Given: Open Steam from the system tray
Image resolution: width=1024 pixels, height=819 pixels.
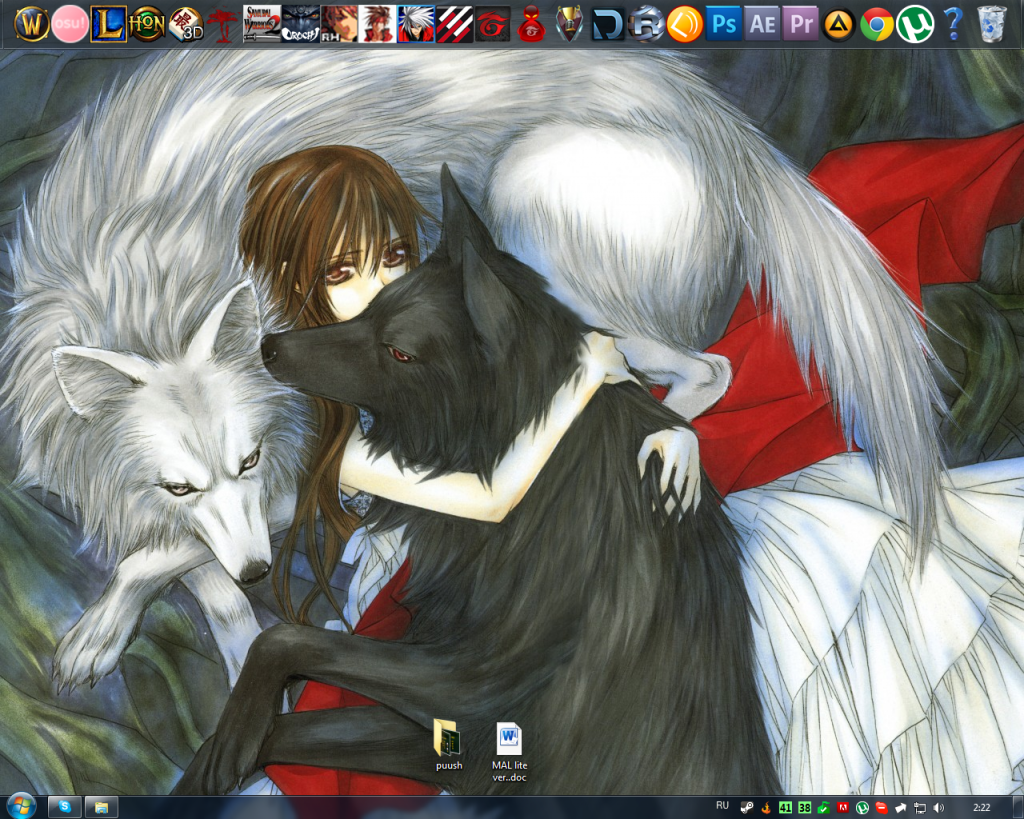Looking at the screenshot, I should tap(746, 805).
